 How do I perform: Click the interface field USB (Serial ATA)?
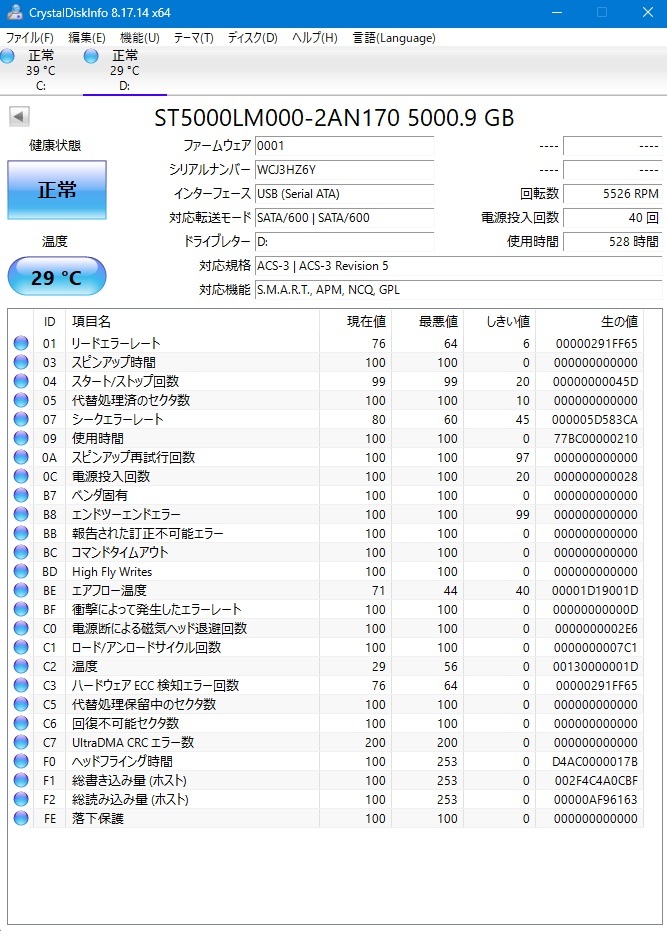coord(344,194)
